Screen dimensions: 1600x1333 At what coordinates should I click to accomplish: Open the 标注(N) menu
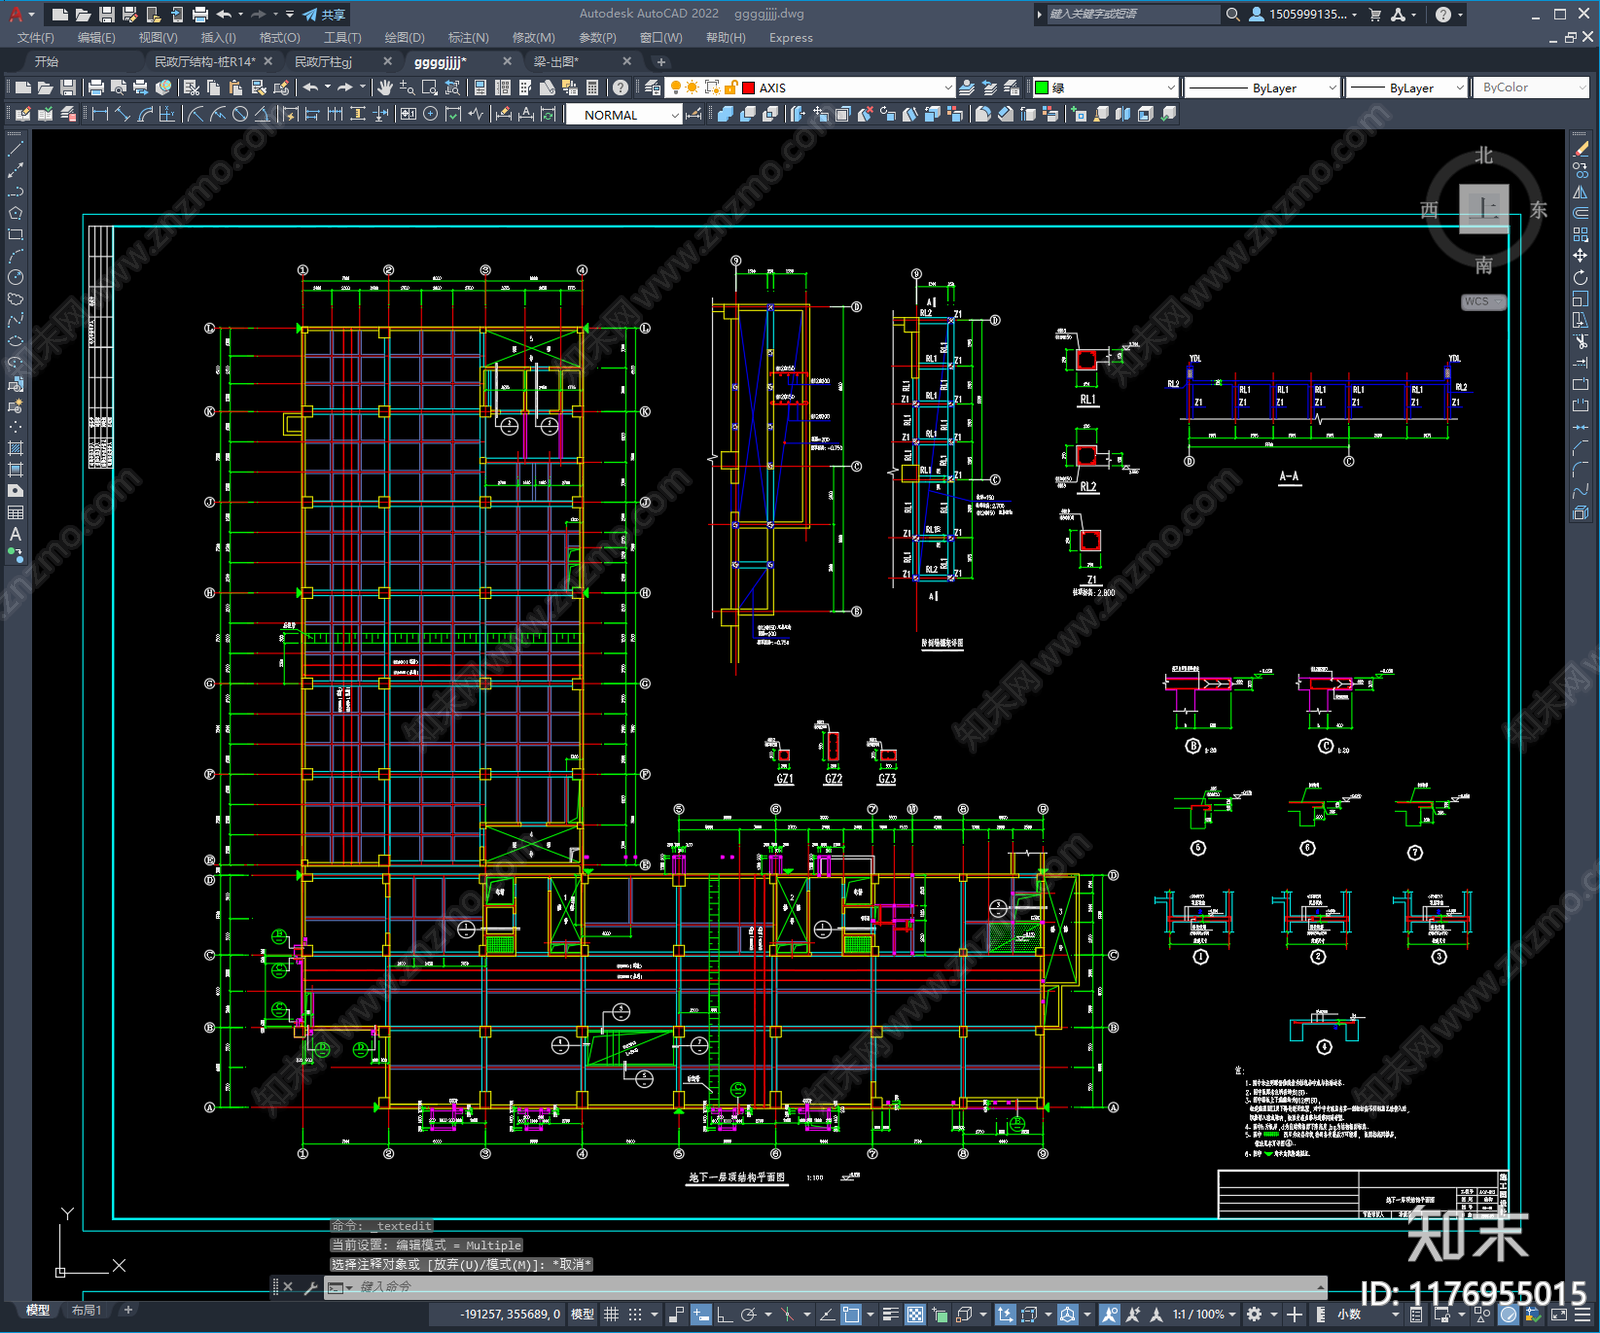pyautogui.click(x=468, y=38)
